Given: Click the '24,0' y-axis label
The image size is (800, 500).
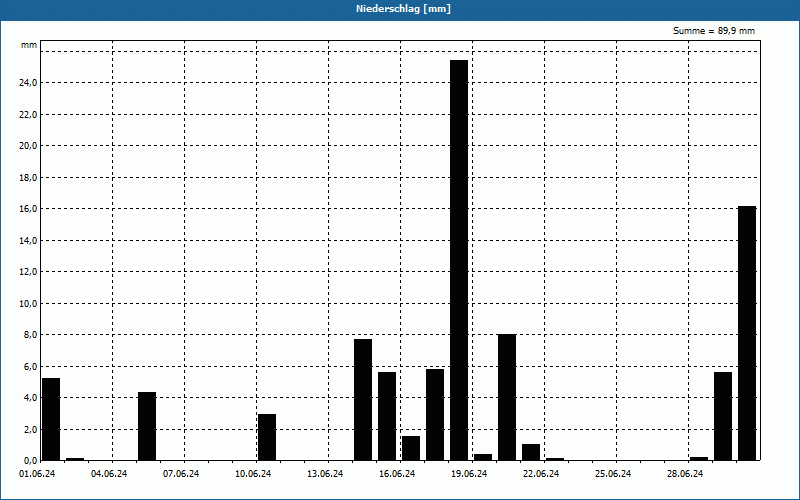Looking at the screenshot, I should (28, 83).
